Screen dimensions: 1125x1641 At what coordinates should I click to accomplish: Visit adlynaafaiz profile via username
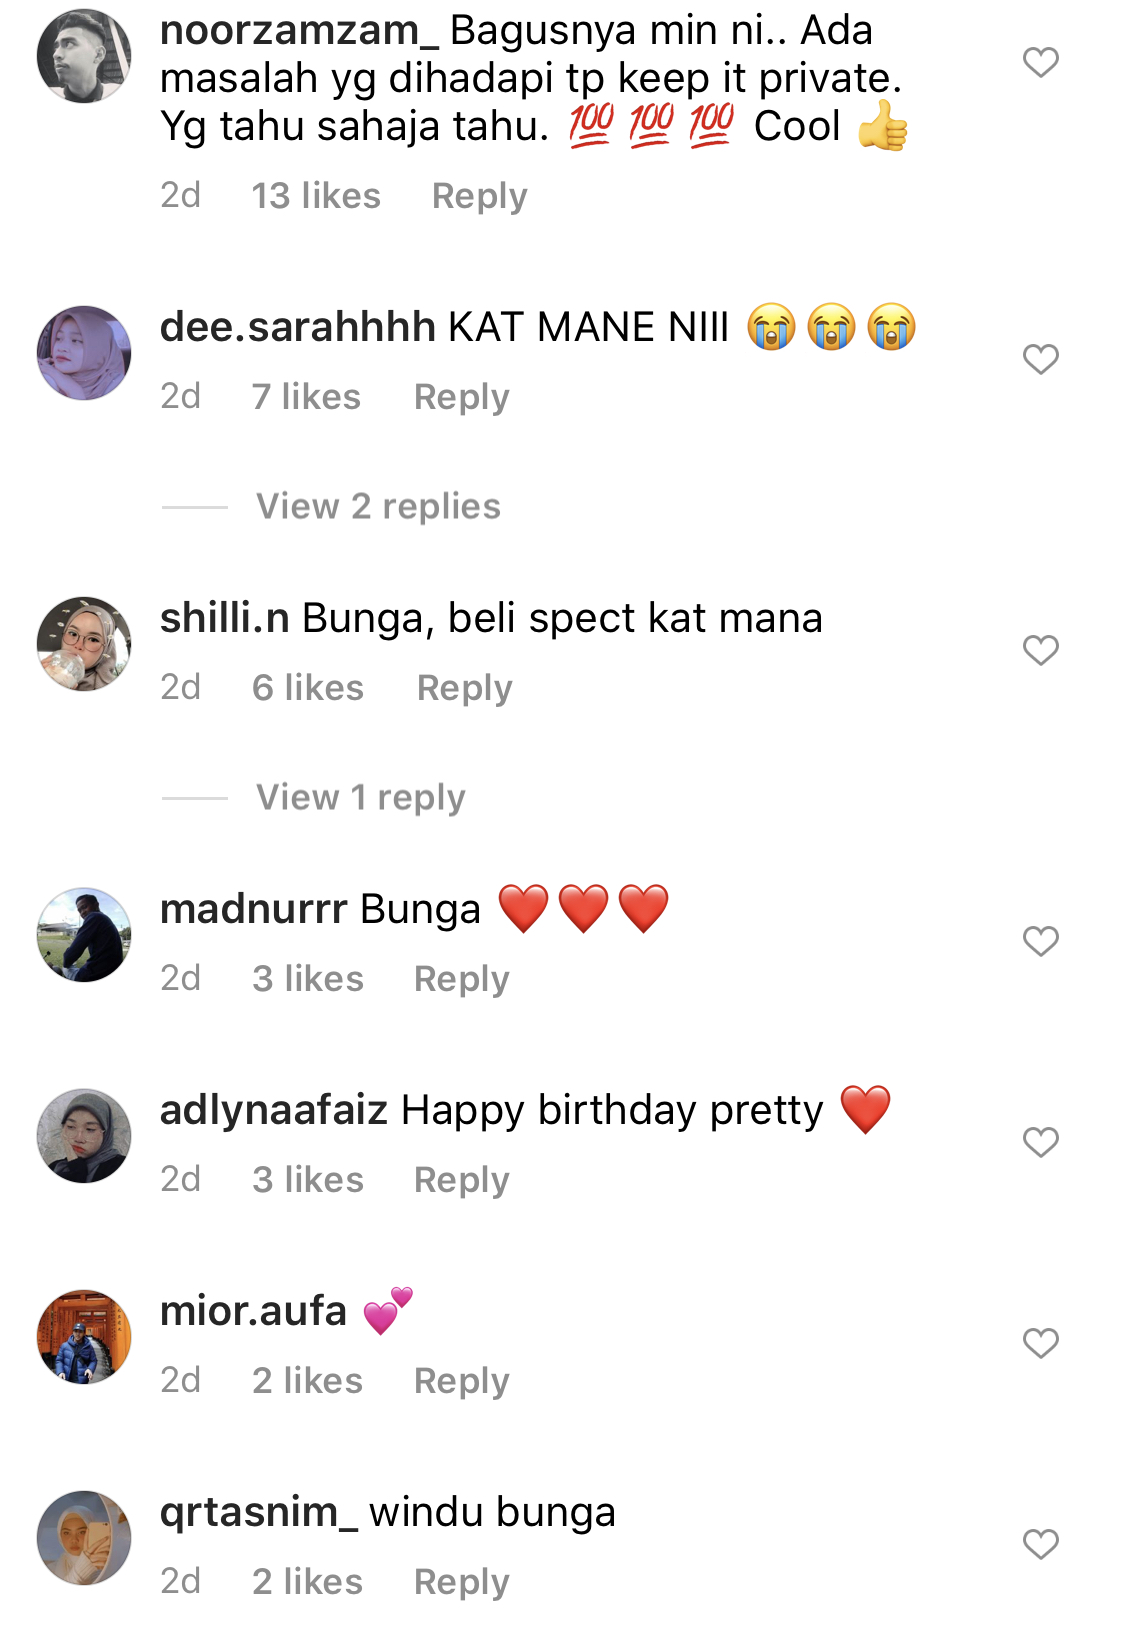point(273,1111)
